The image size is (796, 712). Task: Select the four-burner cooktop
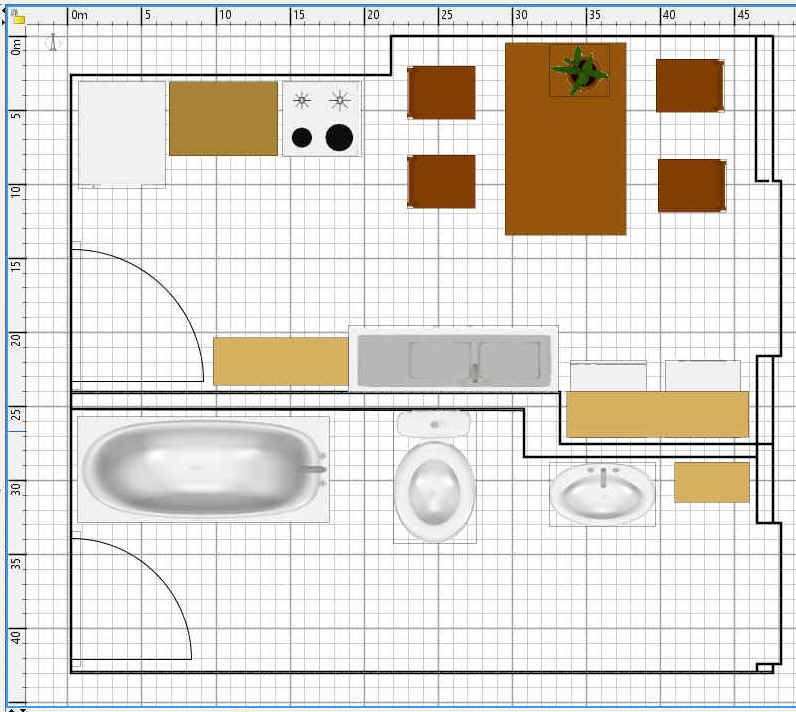pos(322,119)
